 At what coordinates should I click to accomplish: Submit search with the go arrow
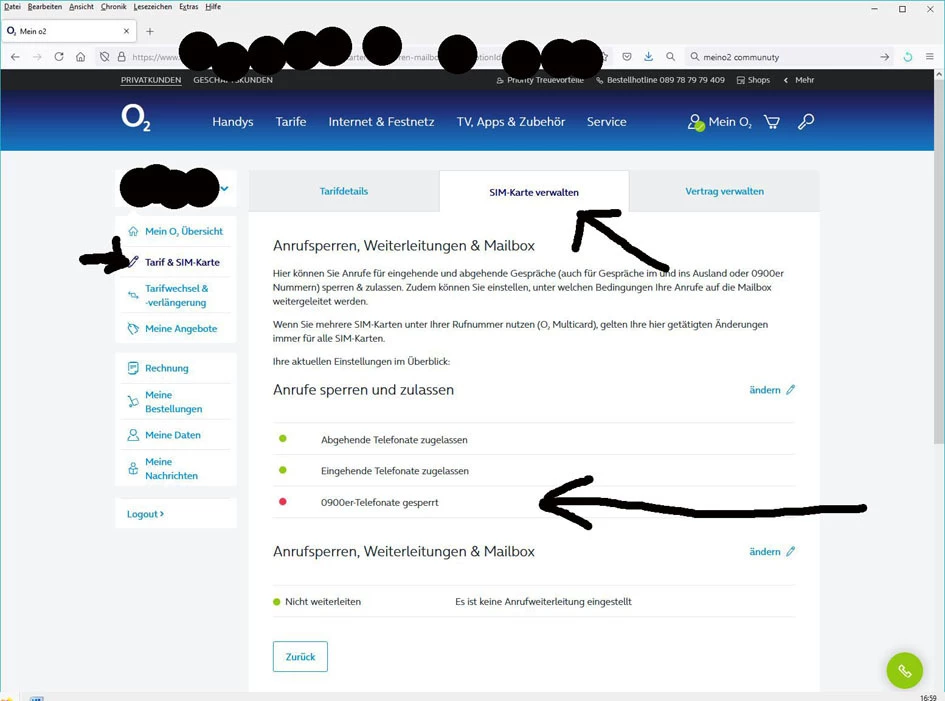(x=884, y=57)
